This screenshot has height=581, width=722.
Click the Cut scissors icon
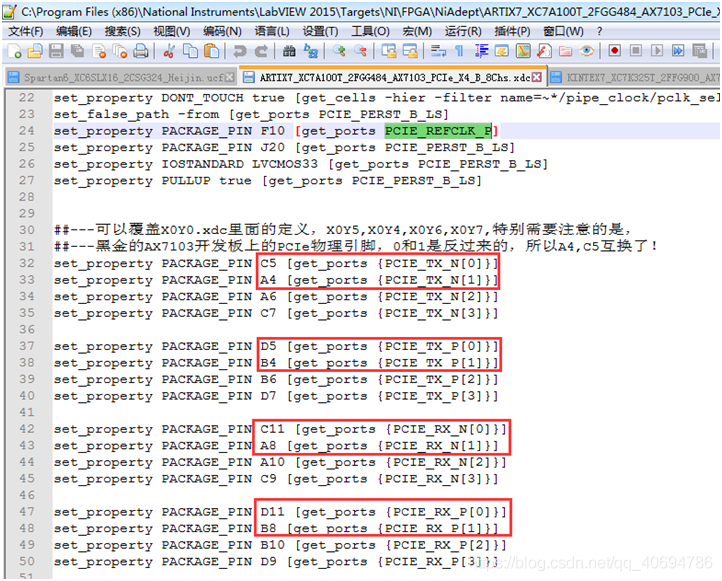167,51
